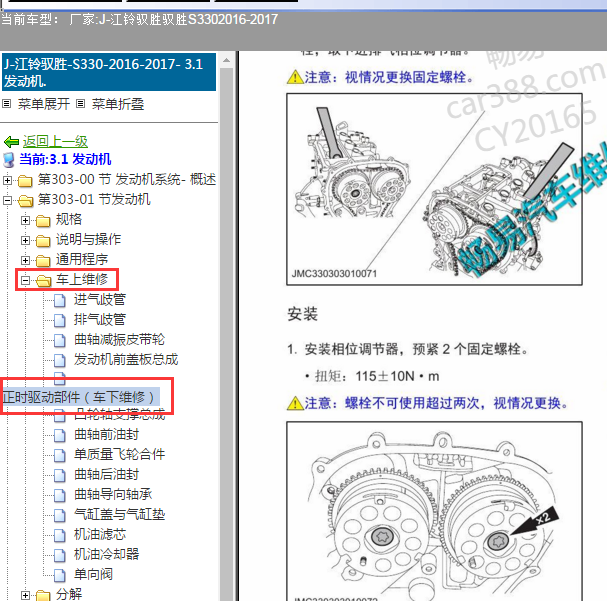Click the J-江铃驭胜-S330-2016-2017- 3.1 发动机 header
607x601 pixels.
tap(109, 72)
